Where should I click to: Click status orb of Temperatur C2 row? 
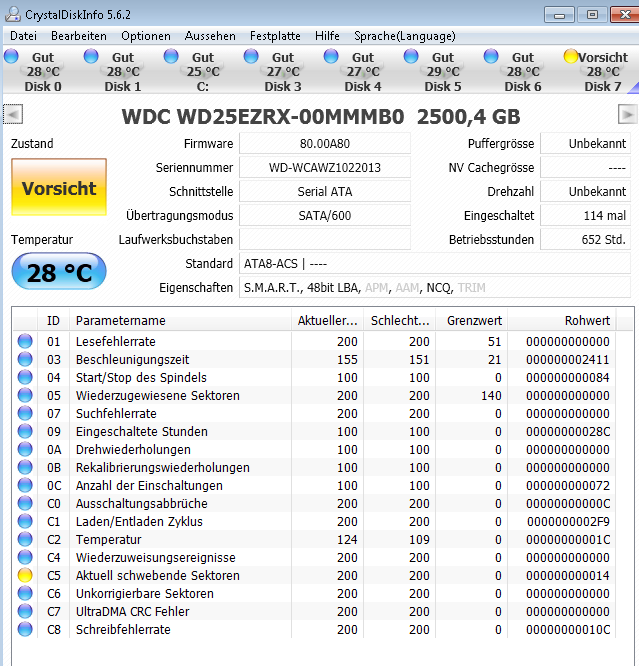[x=25, y=539]
